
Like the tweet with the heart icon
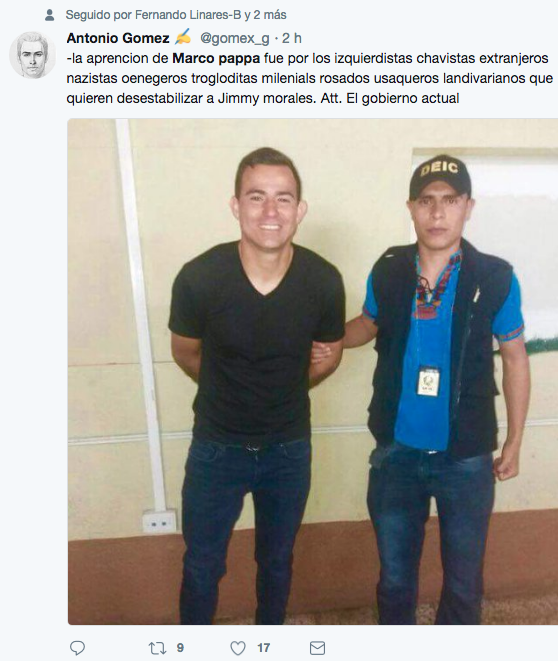tap(238, 648)
